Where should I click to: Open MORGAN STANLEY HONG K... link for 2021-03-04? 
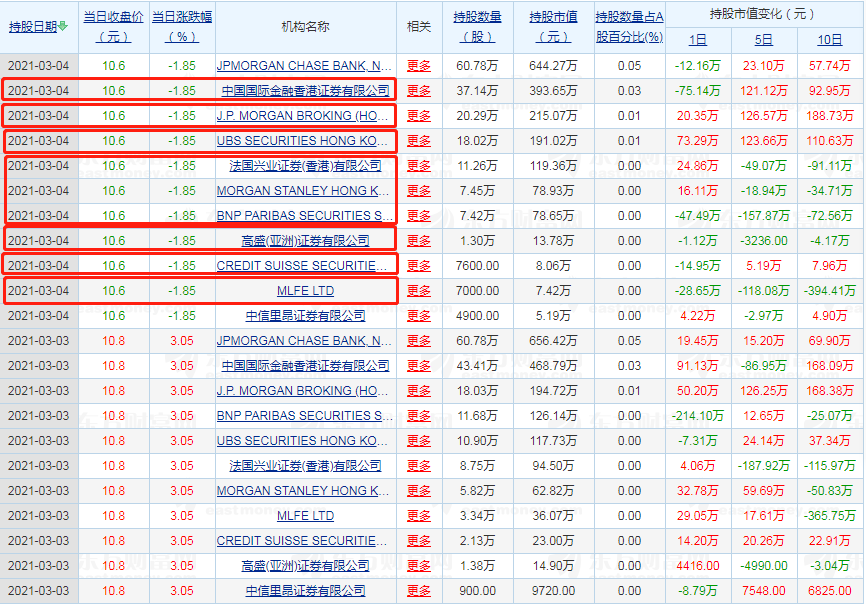click(303, 190)
